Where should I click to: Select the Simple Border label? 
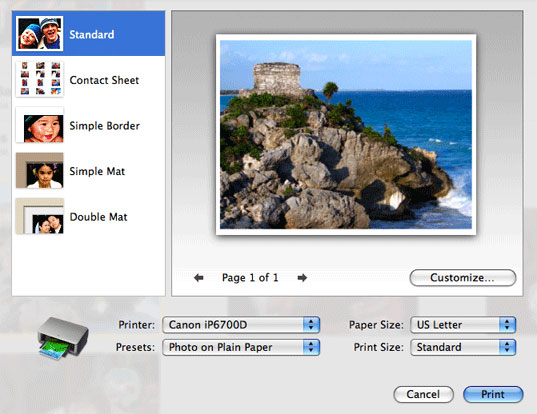[104, 126]
